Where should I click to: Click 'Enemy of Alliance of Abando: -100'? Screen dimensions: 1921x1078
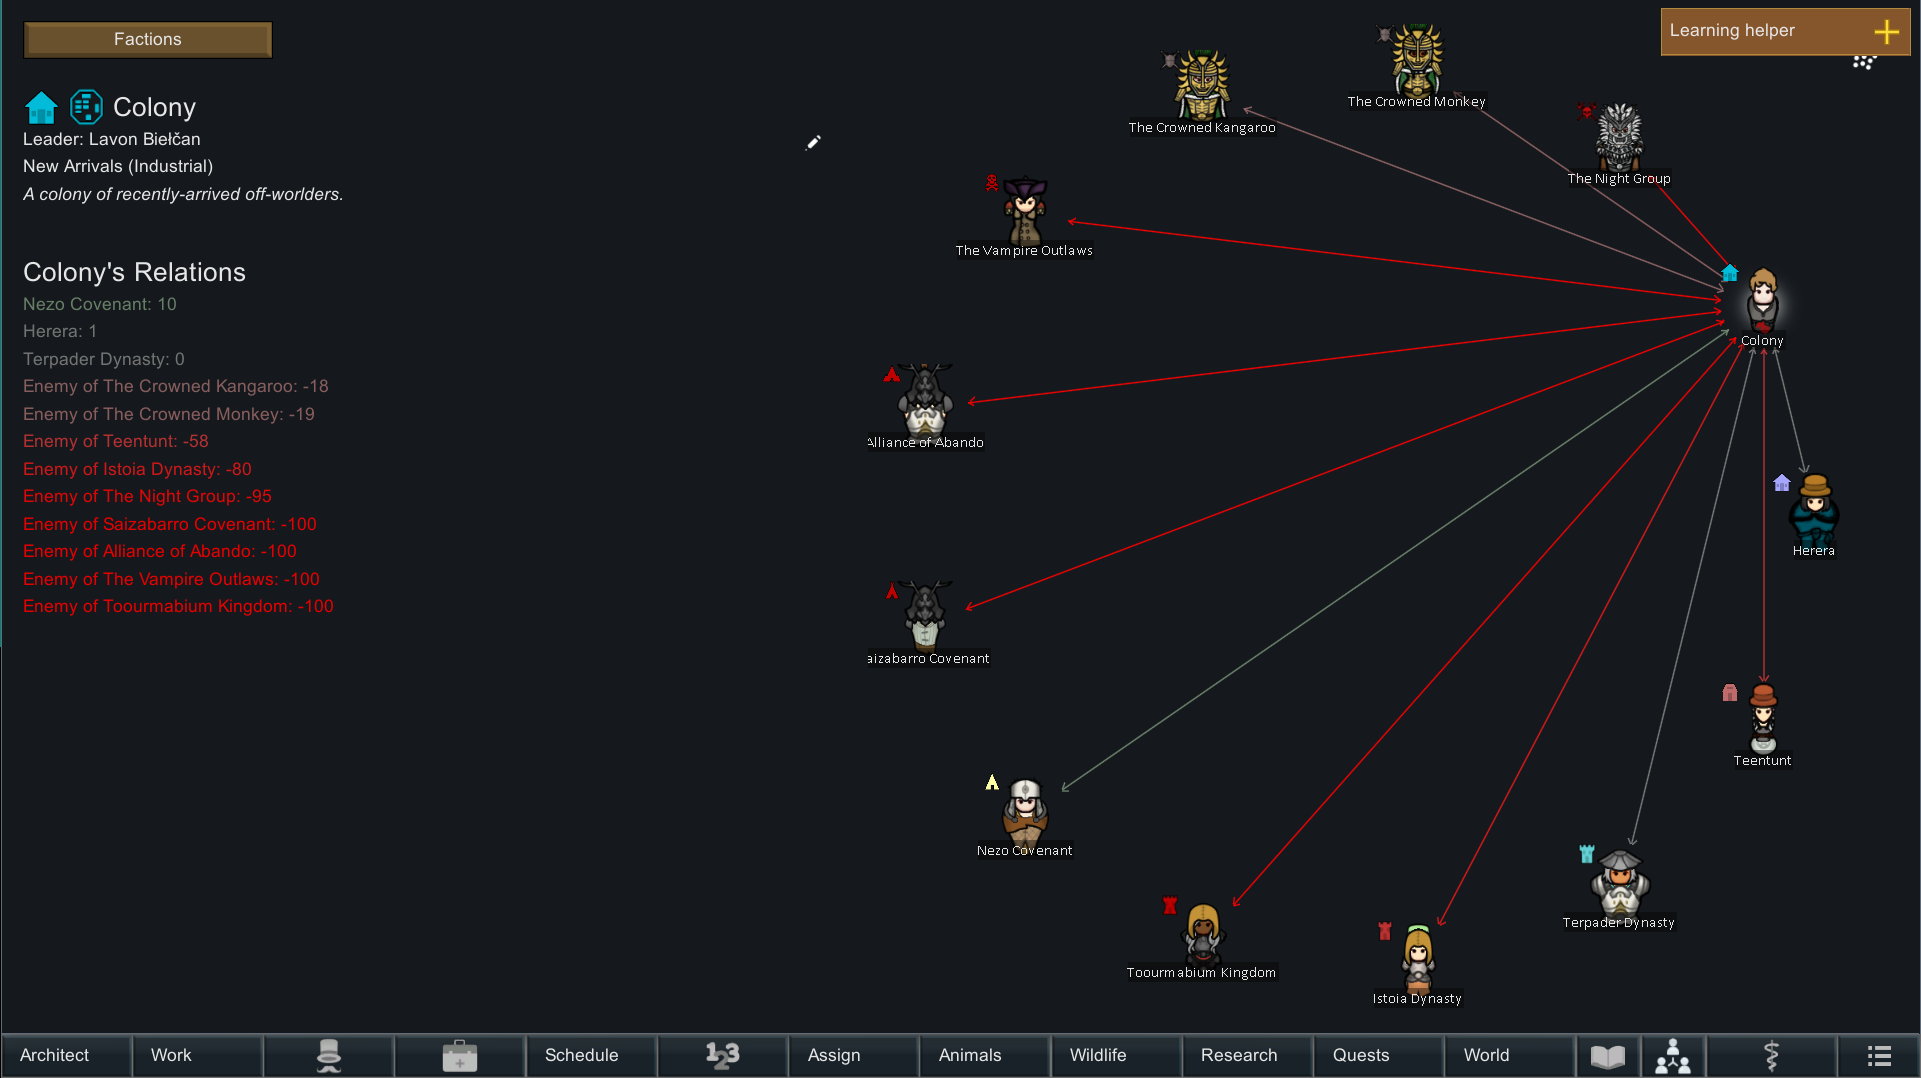pyautogui.click(x=160, y=551)
